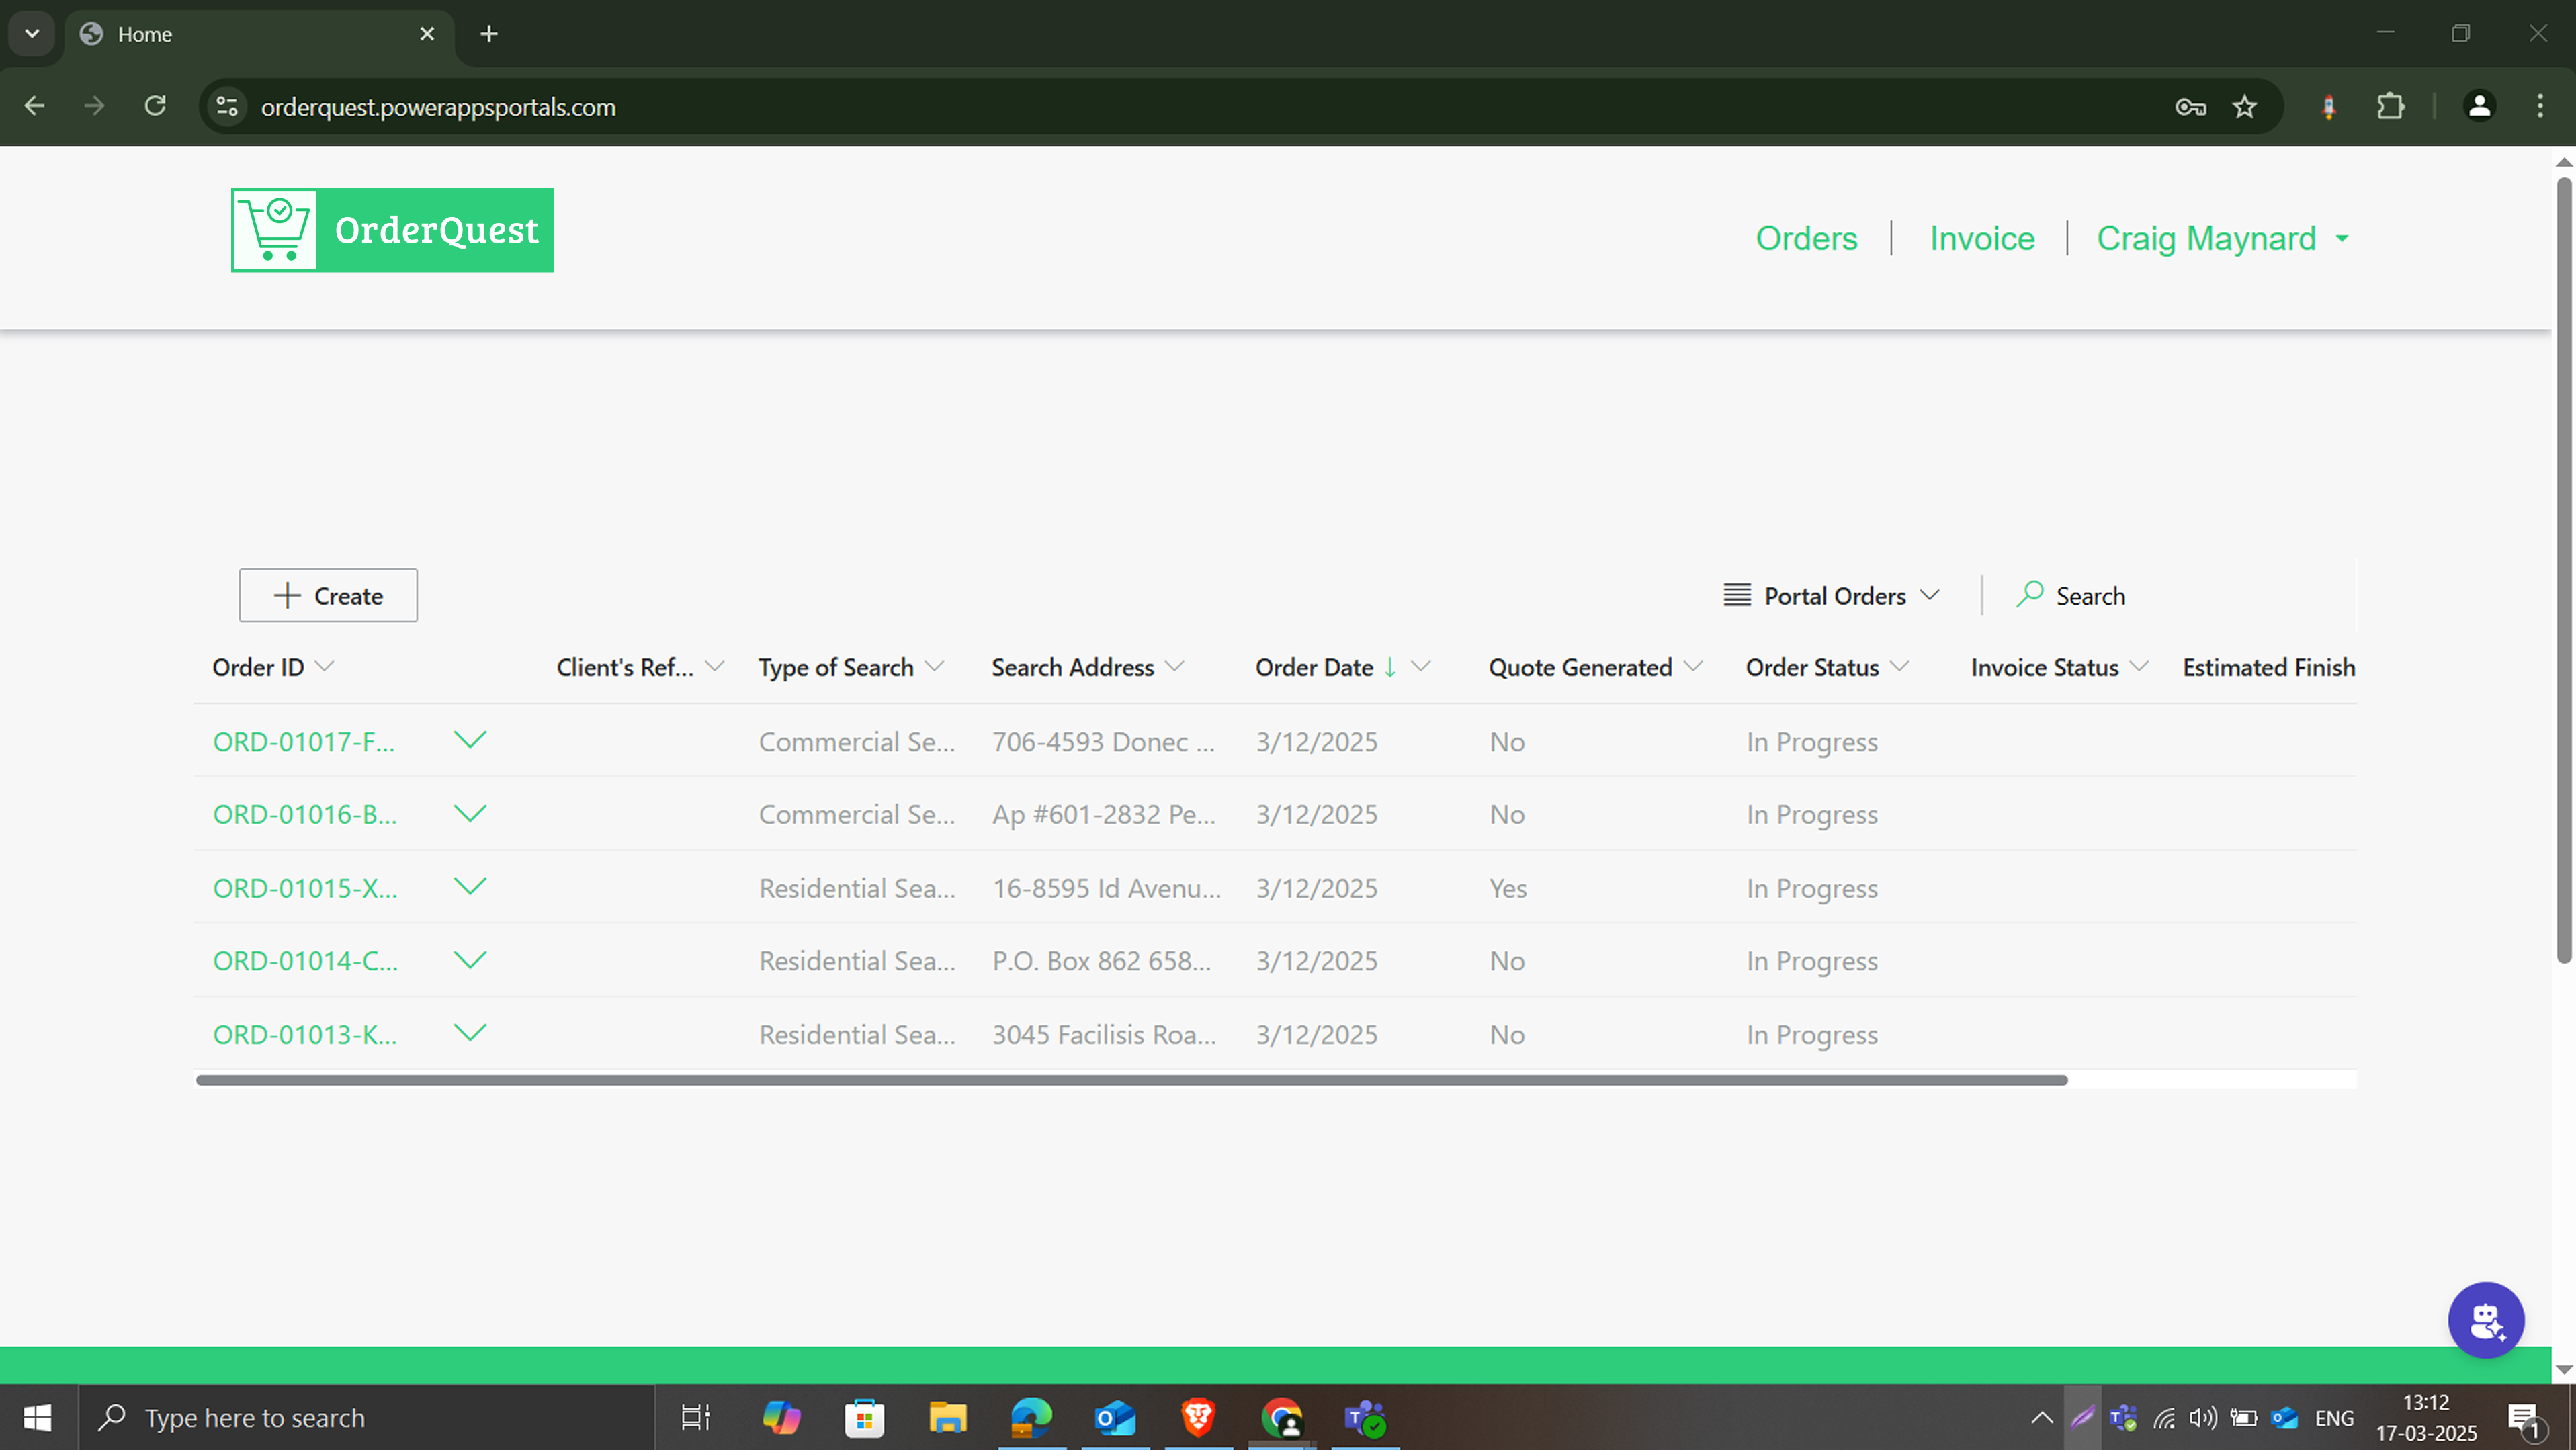Click the address bar URL
This screenshot has width=2576, height=1450.
click(x=438, y=107)
